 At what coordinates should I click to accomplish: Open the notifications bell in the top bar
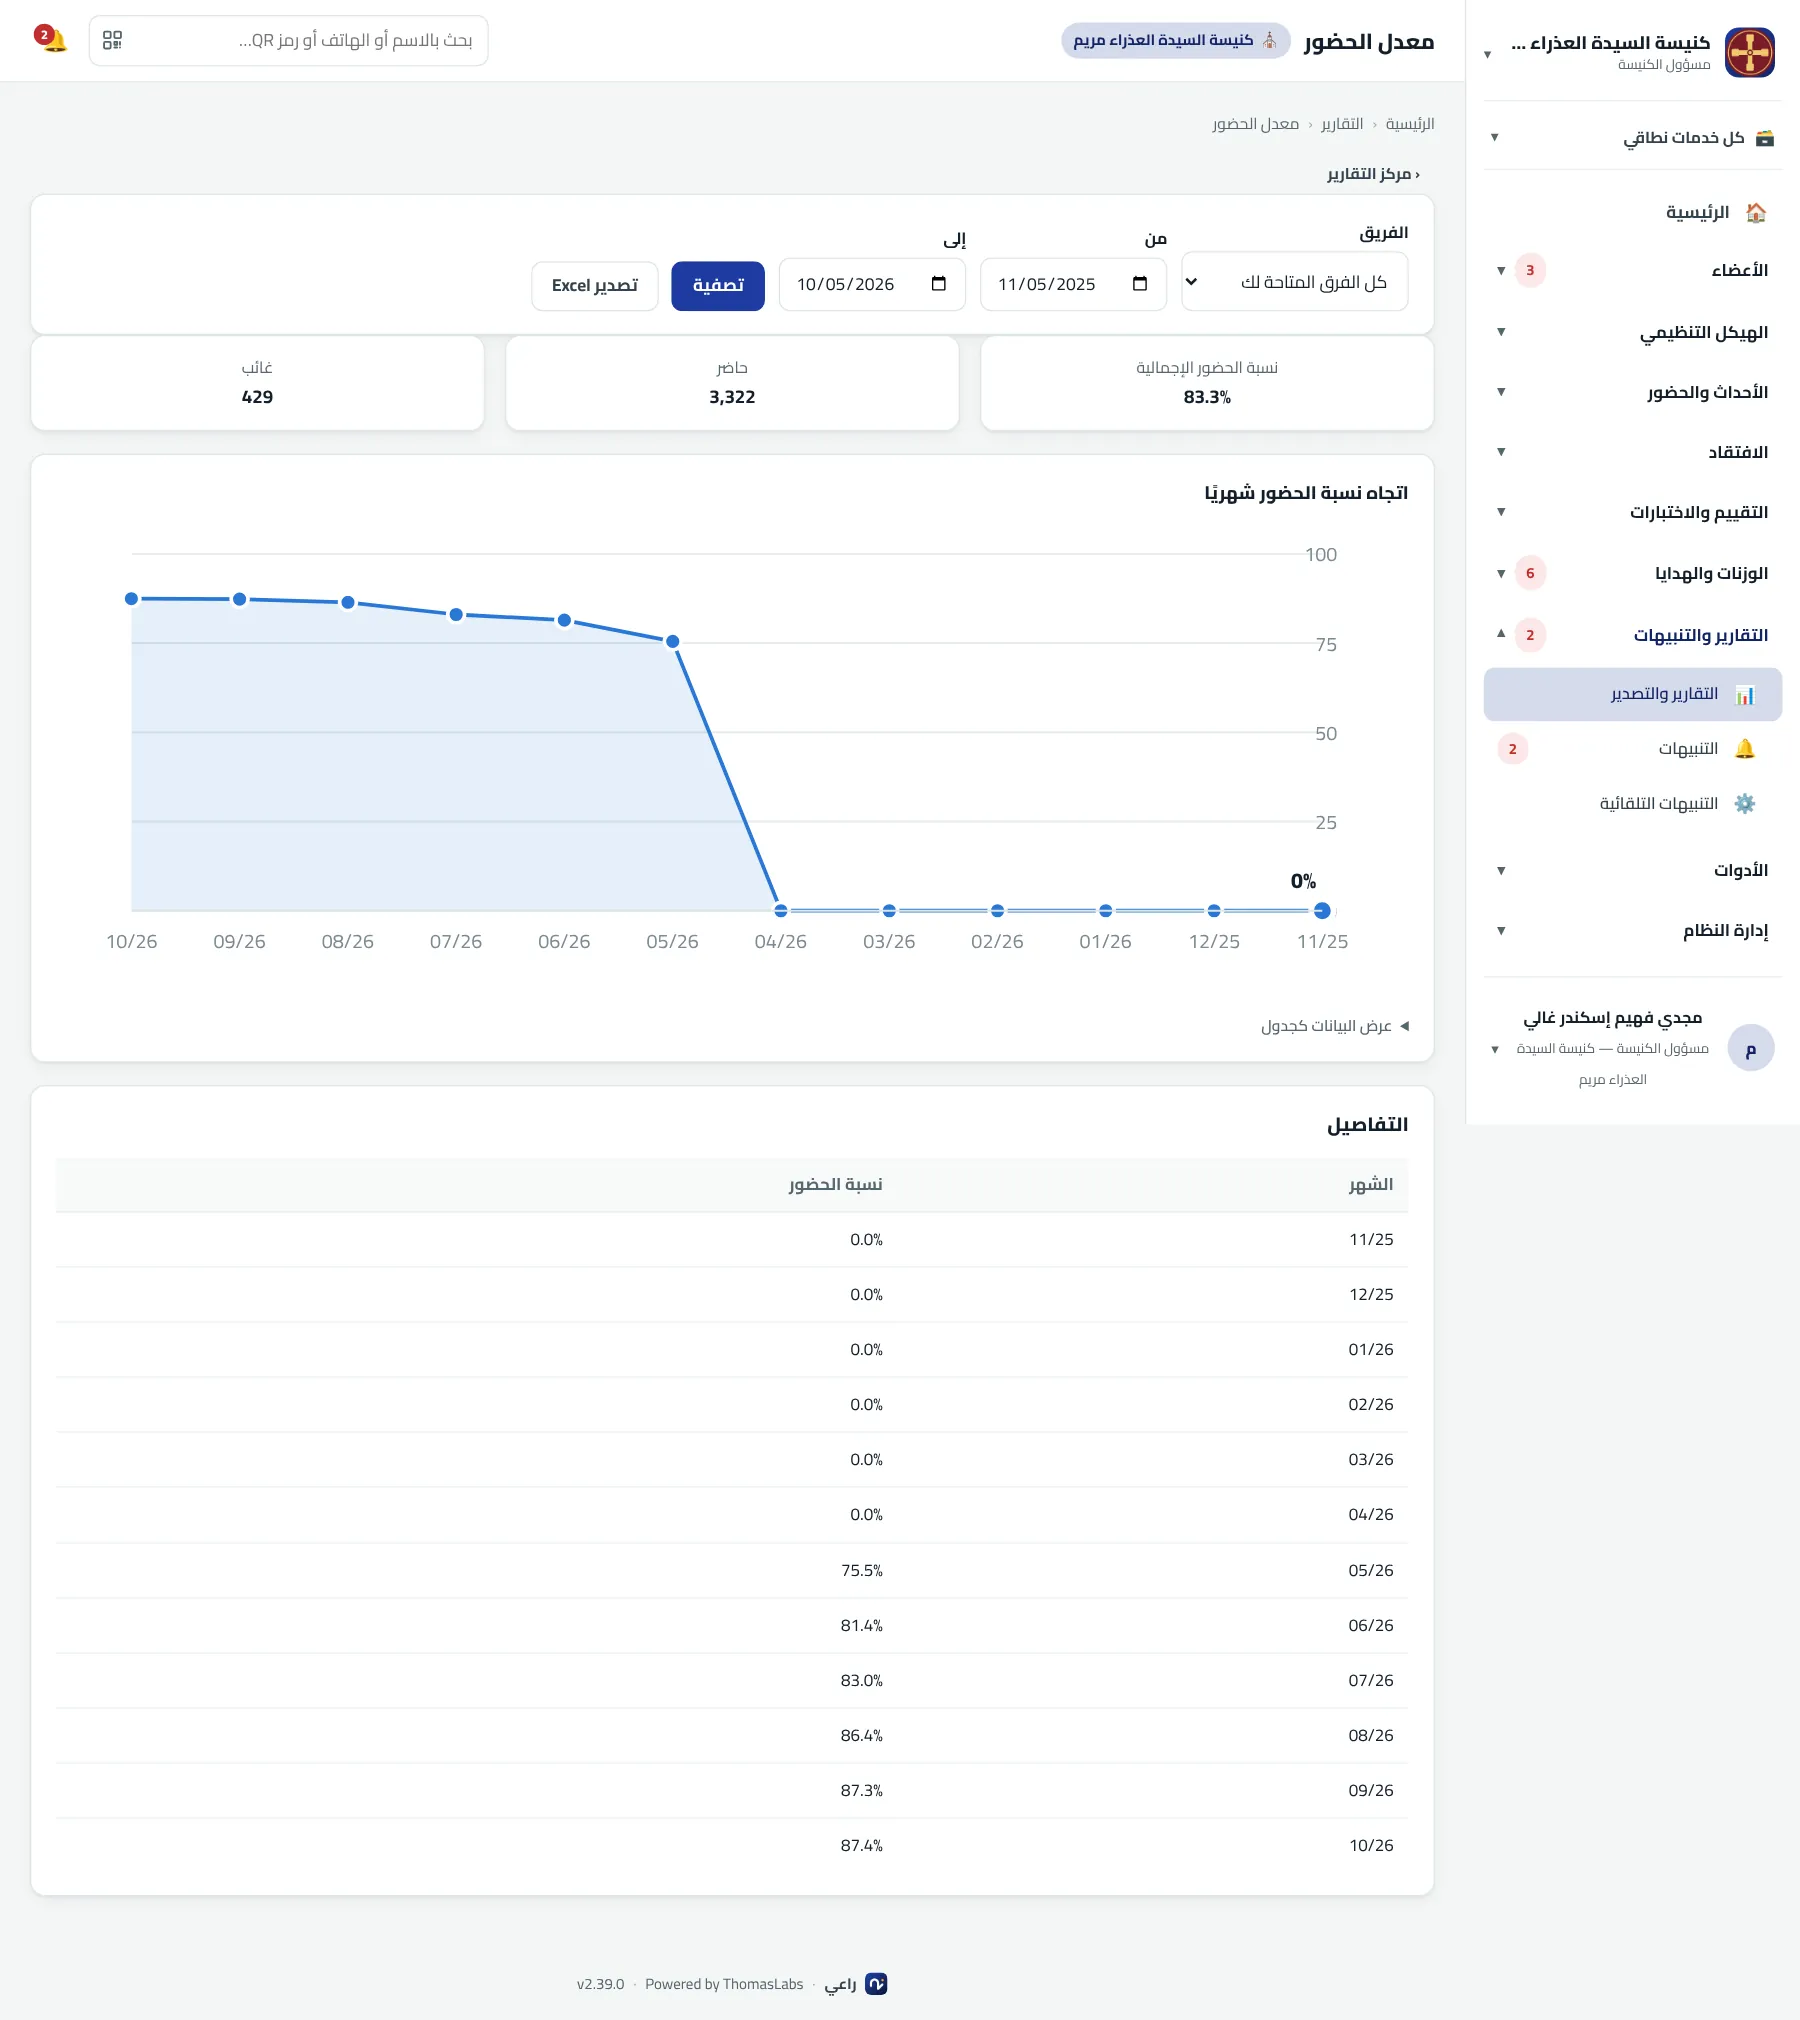[x=52, y=40]
